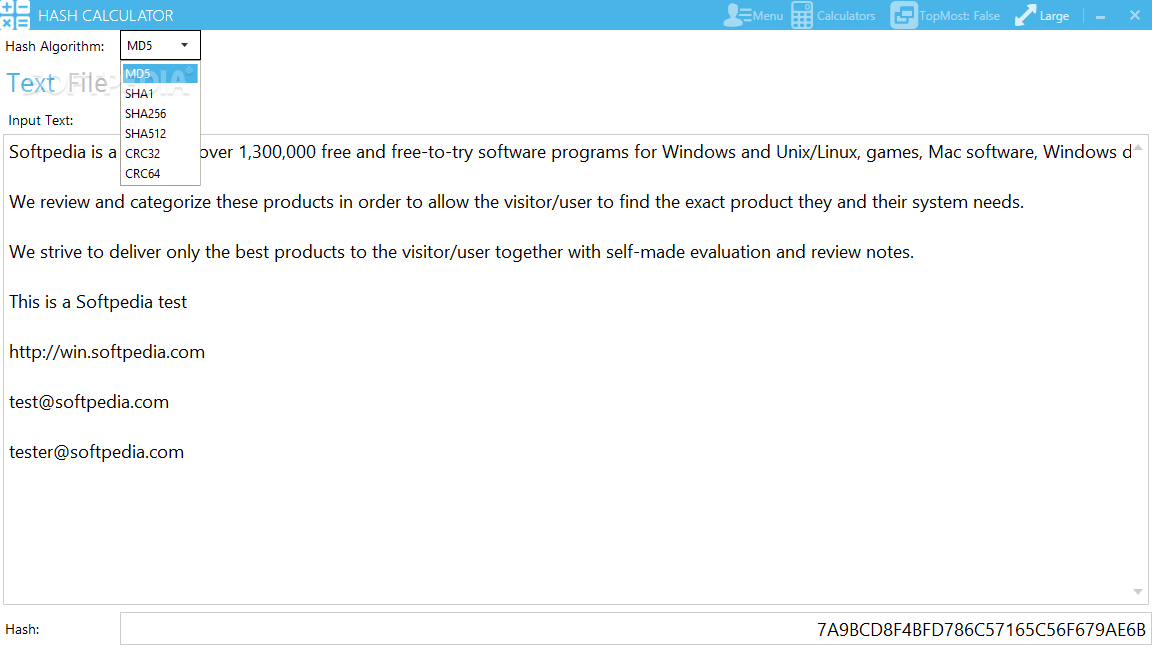
Task: Click the scrollbar up arrow of input text
Action: tap(1137, 148)
